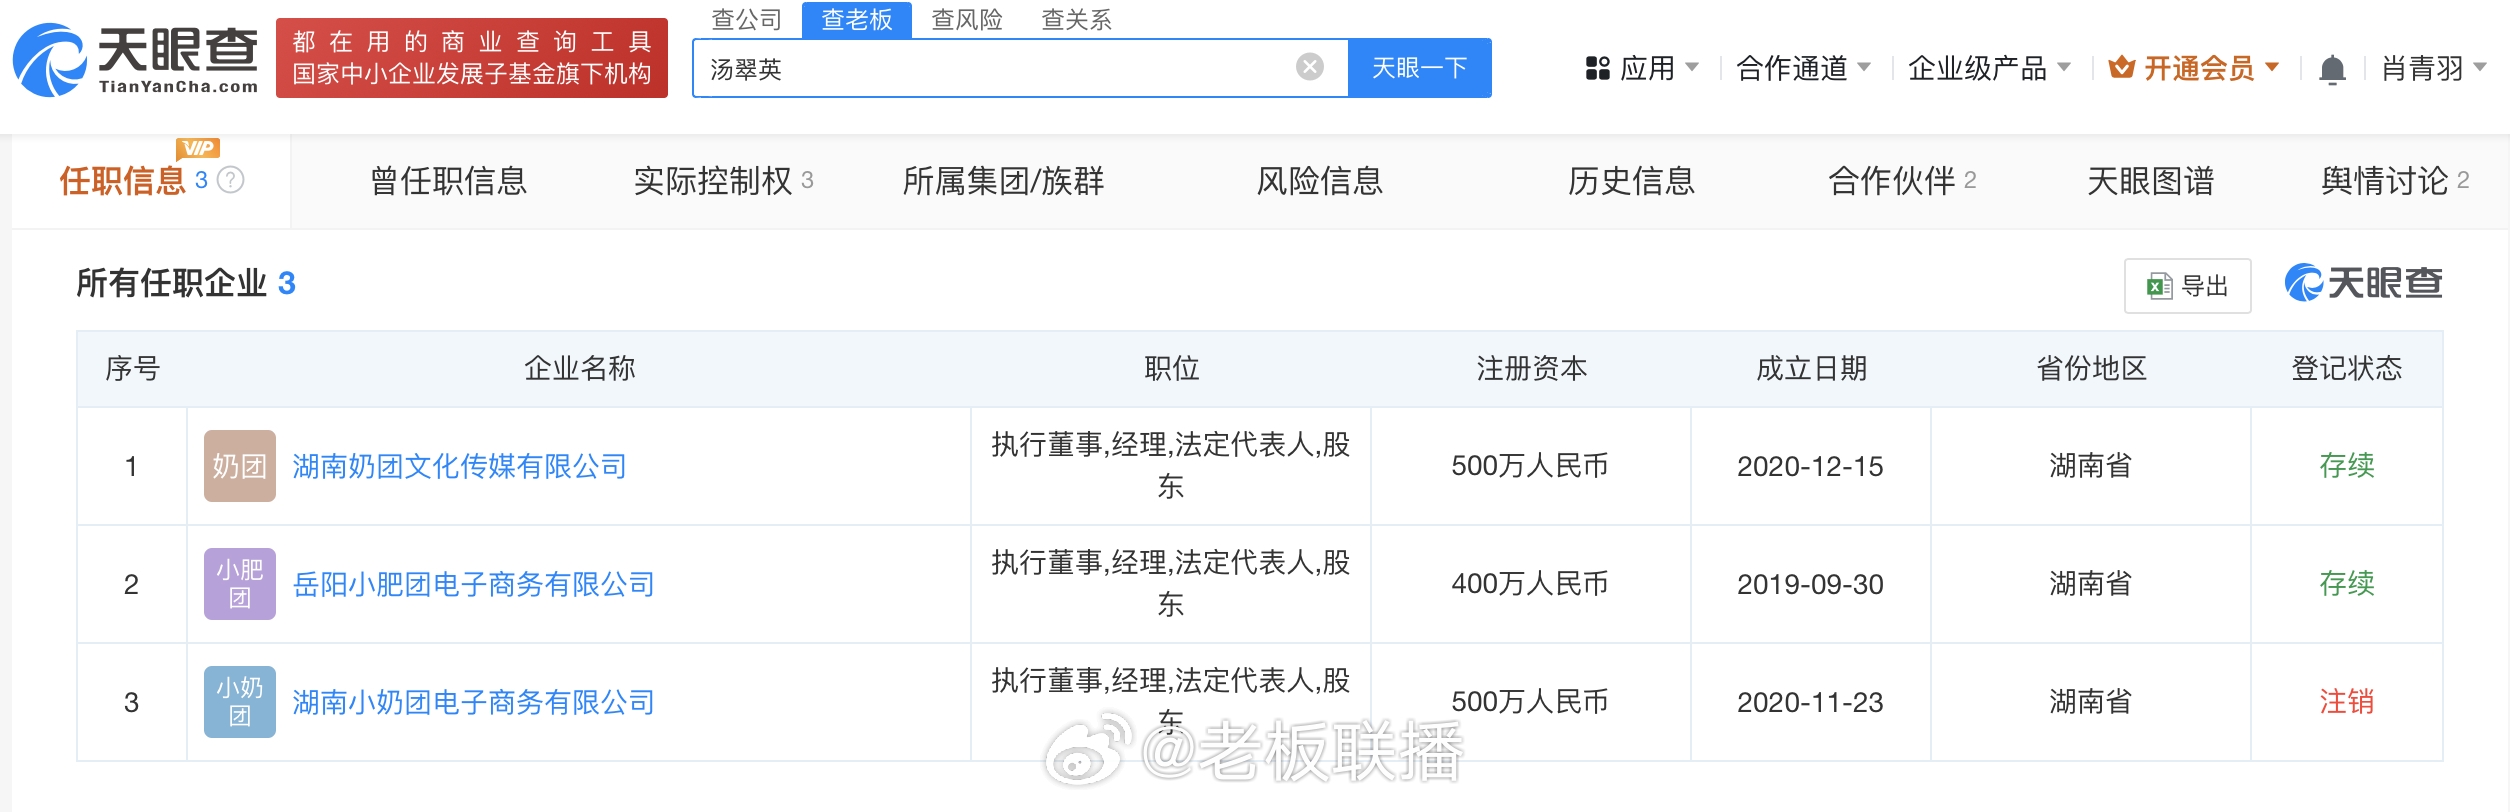
Task: Click the date 2019-09-30
Action: [1810, 584]
